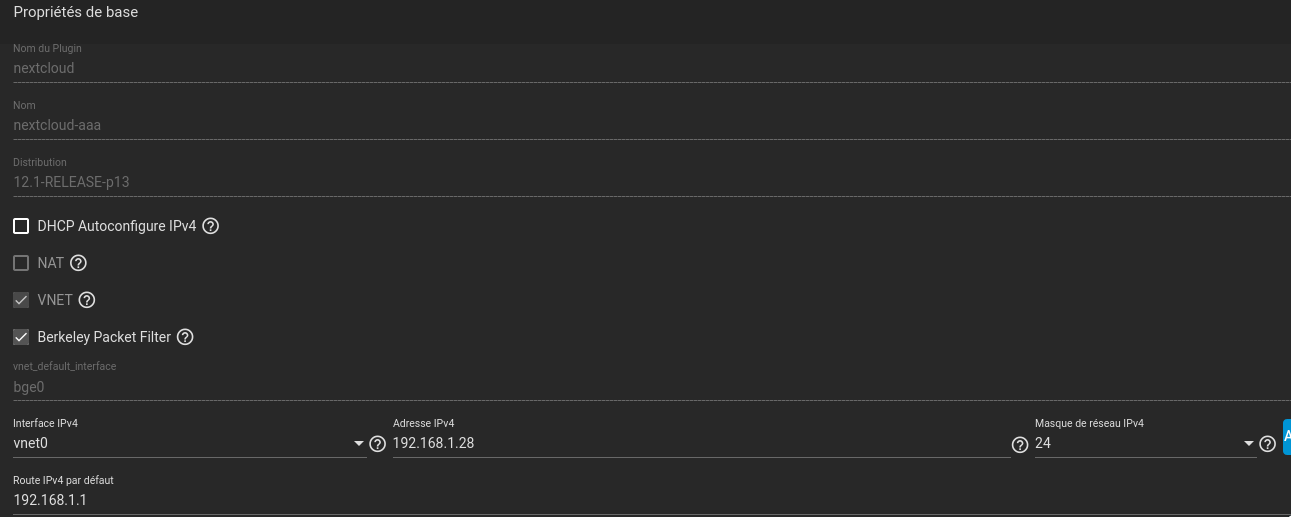Click help icon beside NAT option
This screenshot has width=1291, height=517.
point(78,263)
